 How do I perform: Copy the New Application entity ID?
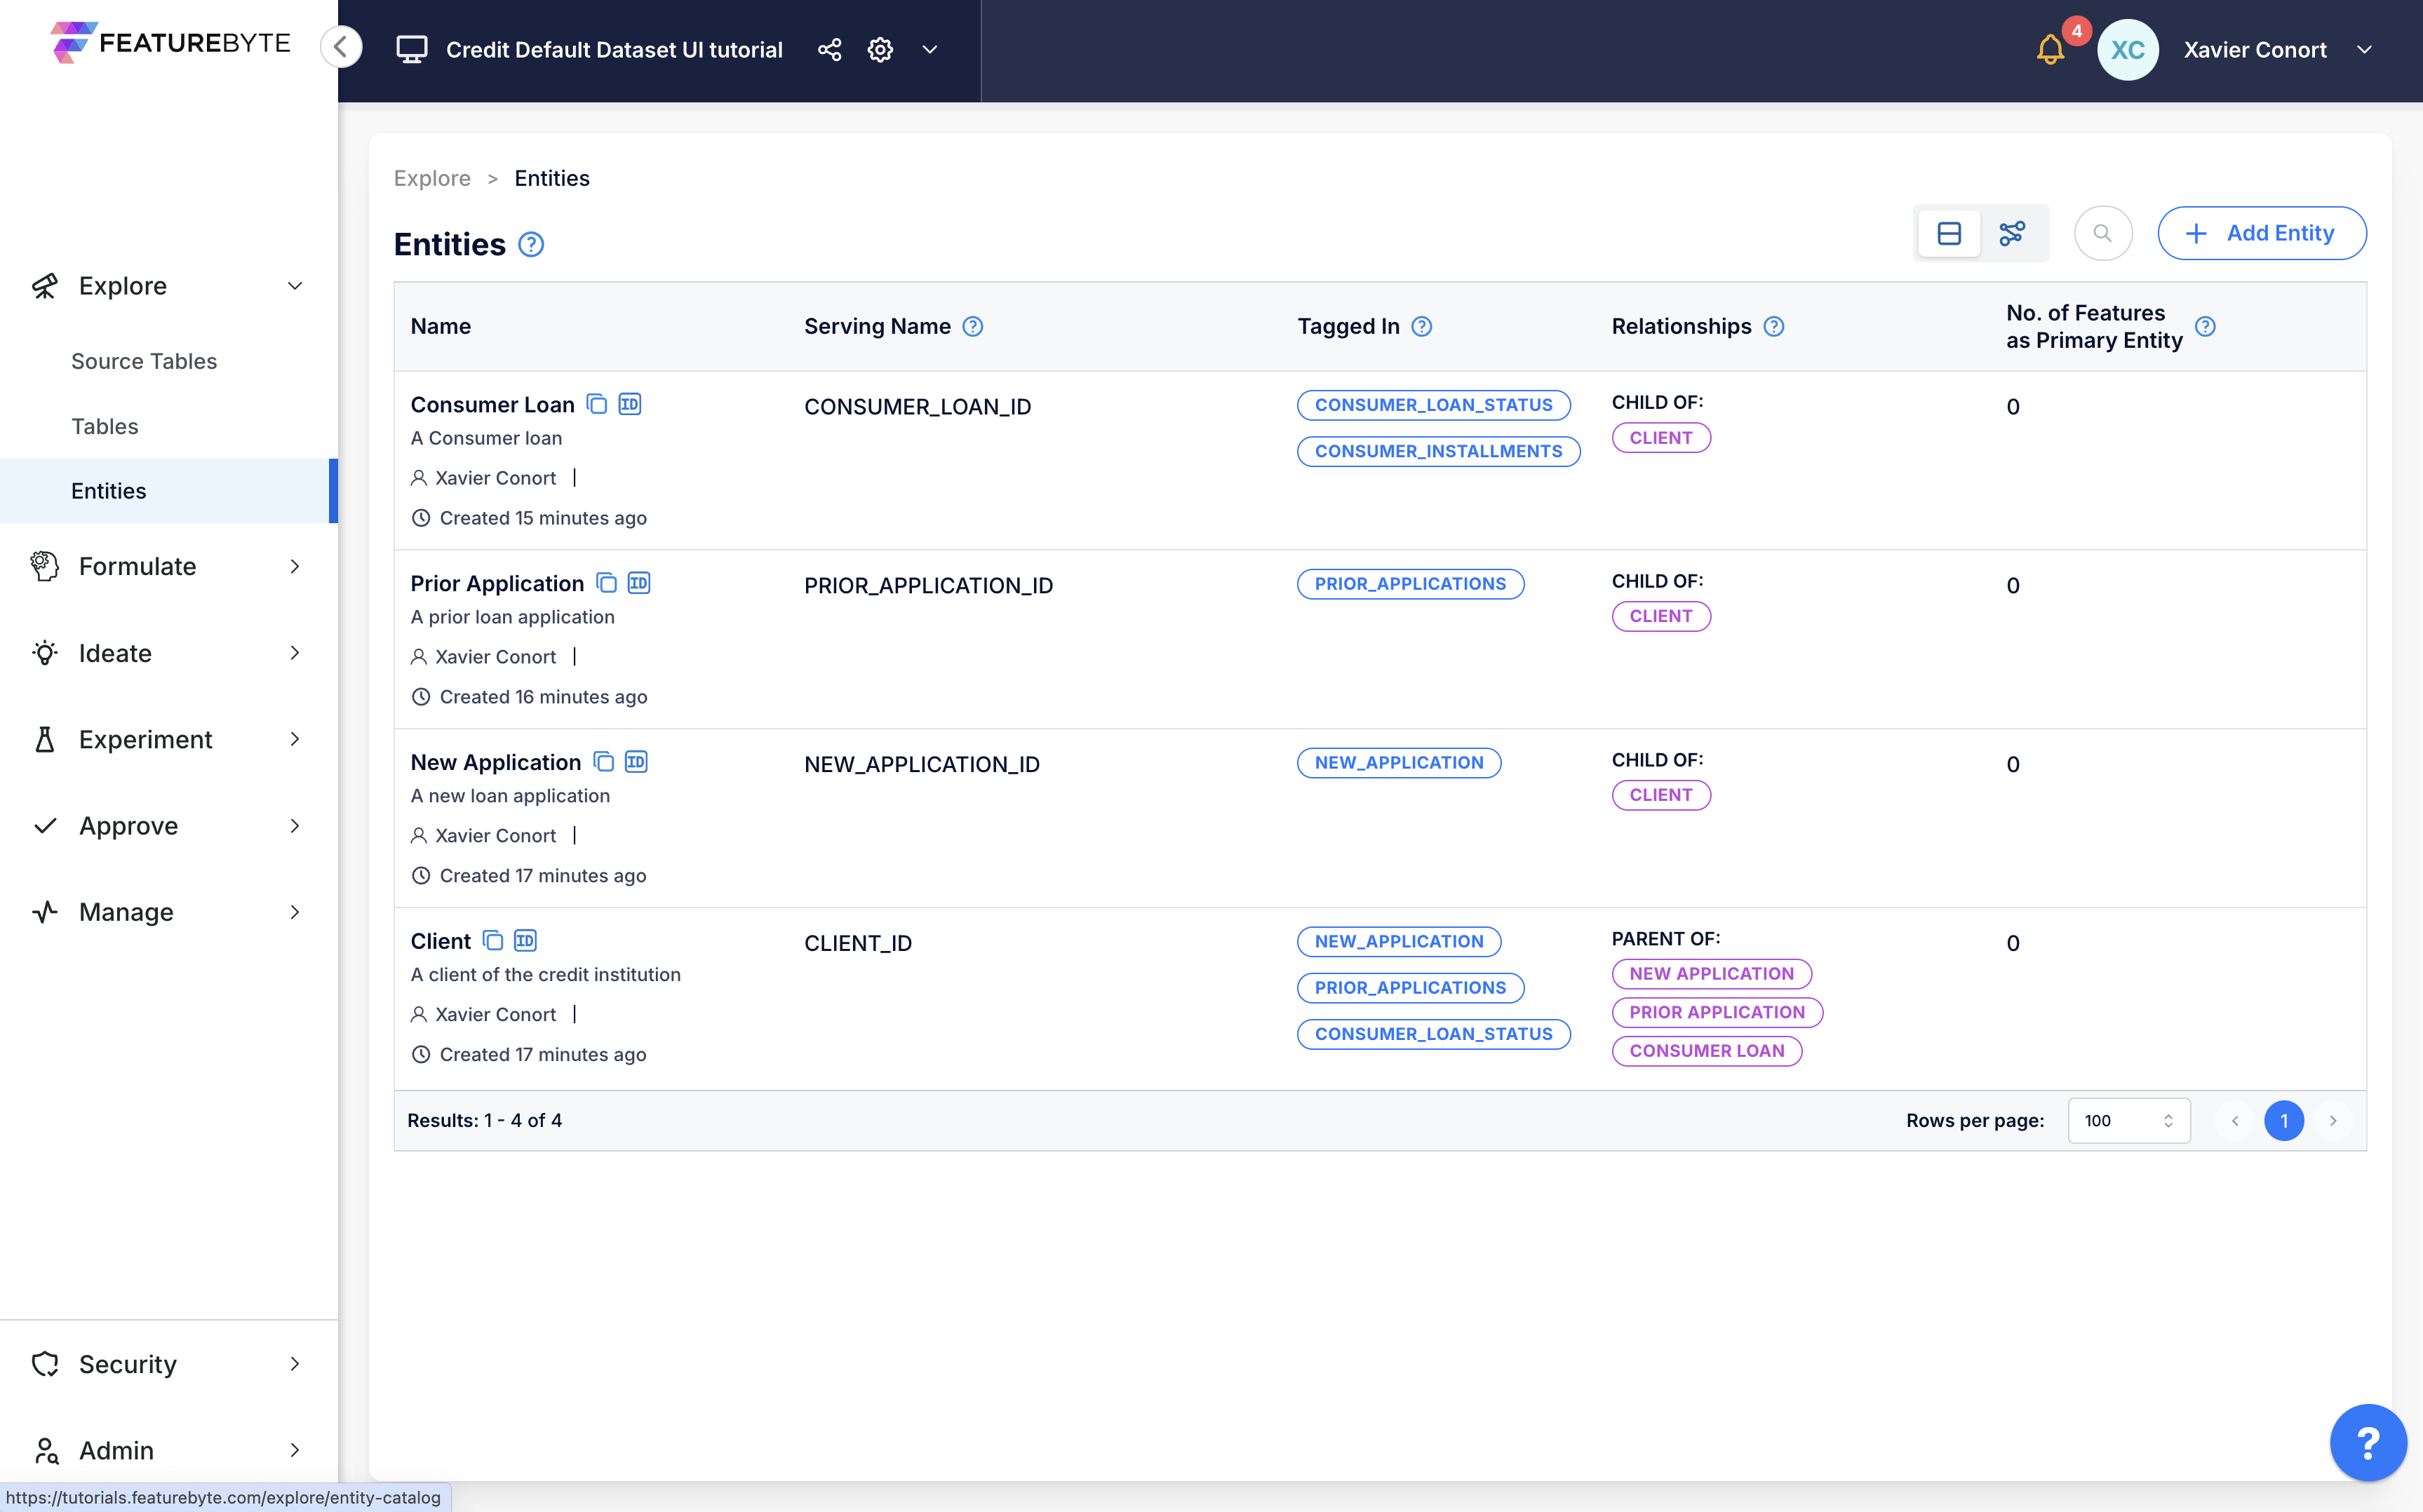tap(636, 762)
